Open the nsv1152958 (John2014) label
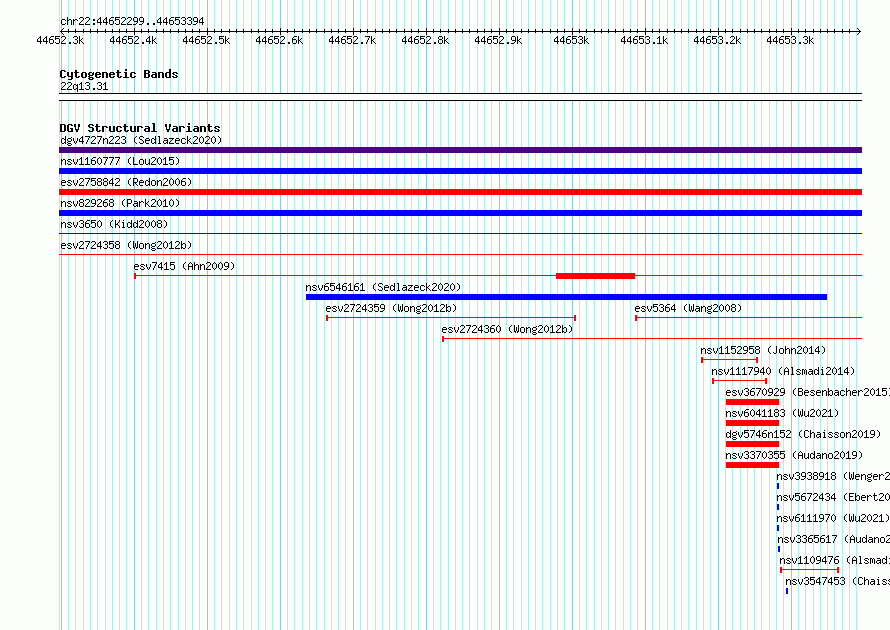This screenshot has width=890, height=630. tap(763, 350)
